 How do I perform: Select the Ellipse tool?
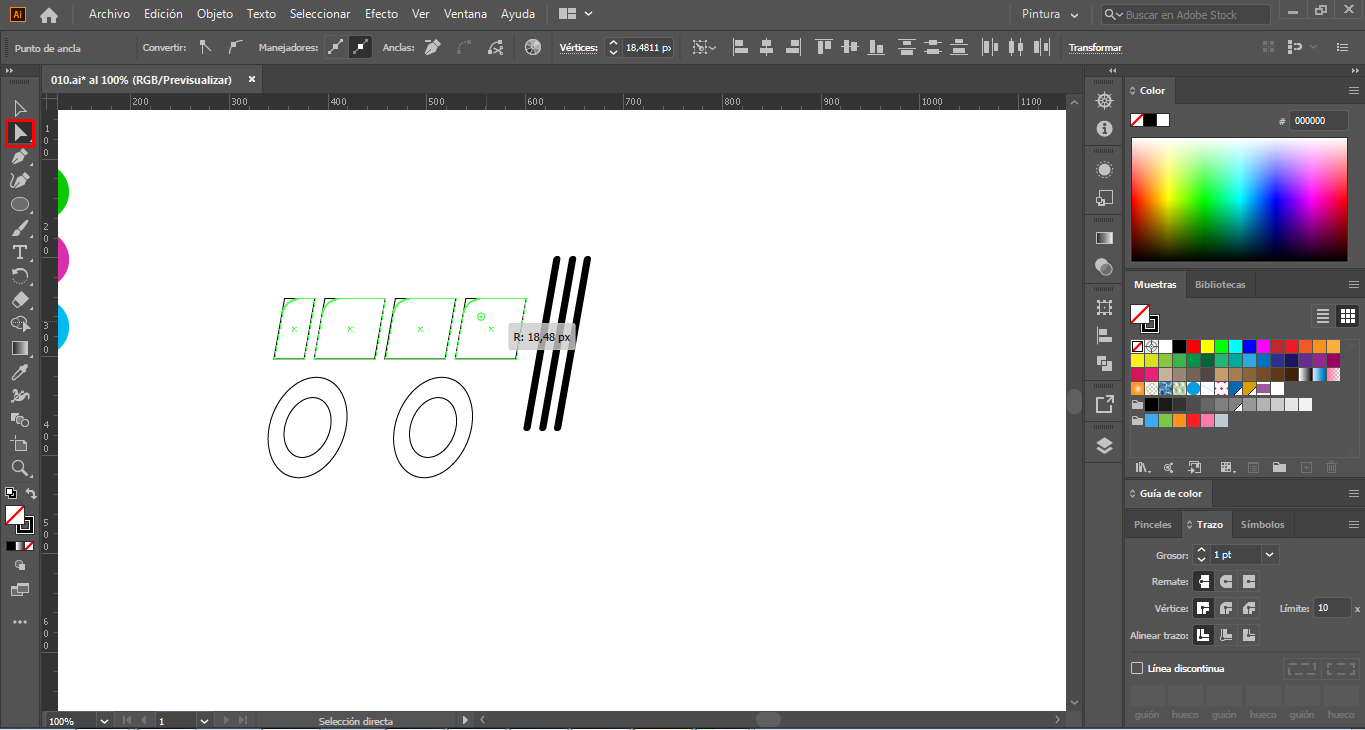20,204
